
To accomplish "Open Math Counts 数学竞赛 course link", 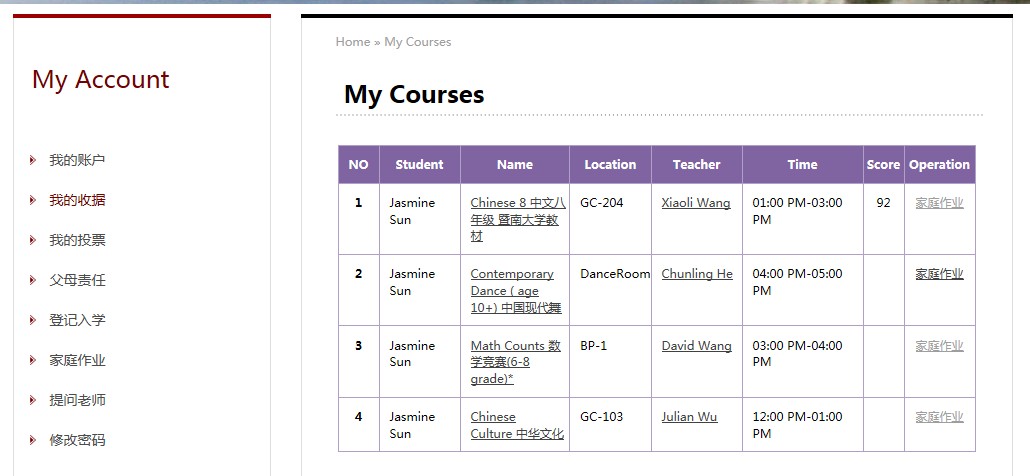I will [516, 362].
